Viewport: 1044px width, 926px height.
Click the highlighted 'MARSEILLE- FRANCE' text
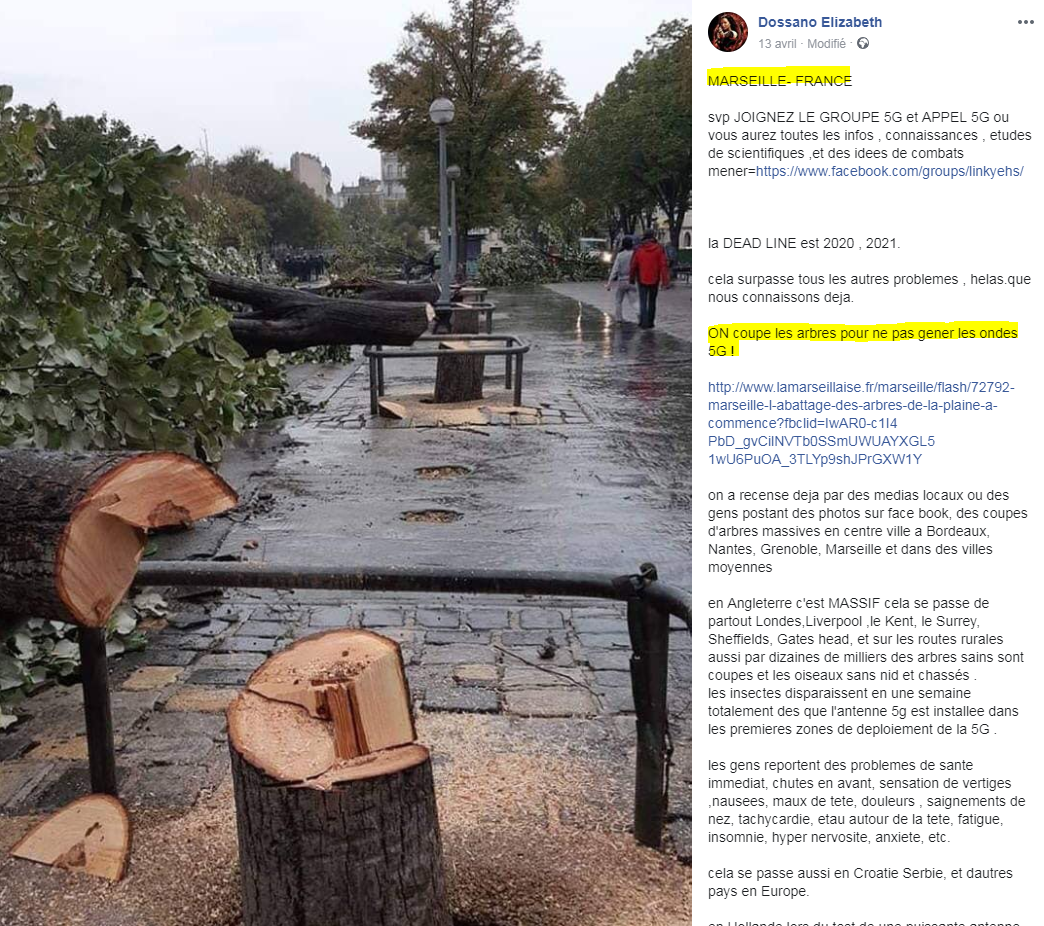[780, 81]
